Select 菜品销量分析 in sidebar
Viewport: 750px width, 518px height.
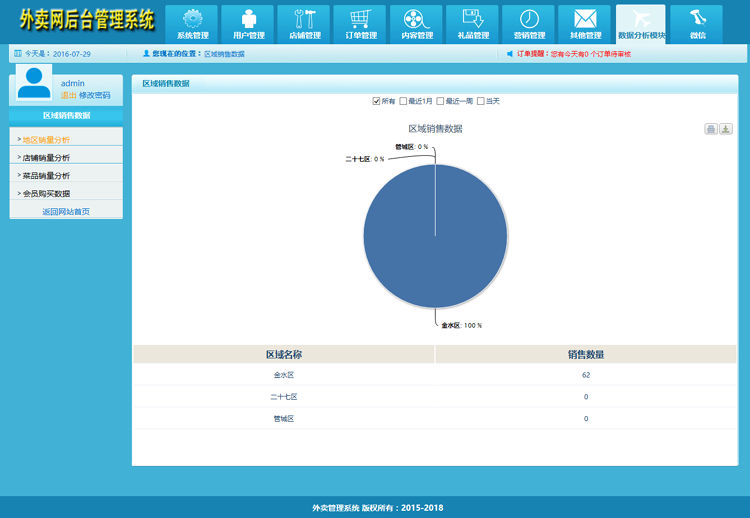46,176
